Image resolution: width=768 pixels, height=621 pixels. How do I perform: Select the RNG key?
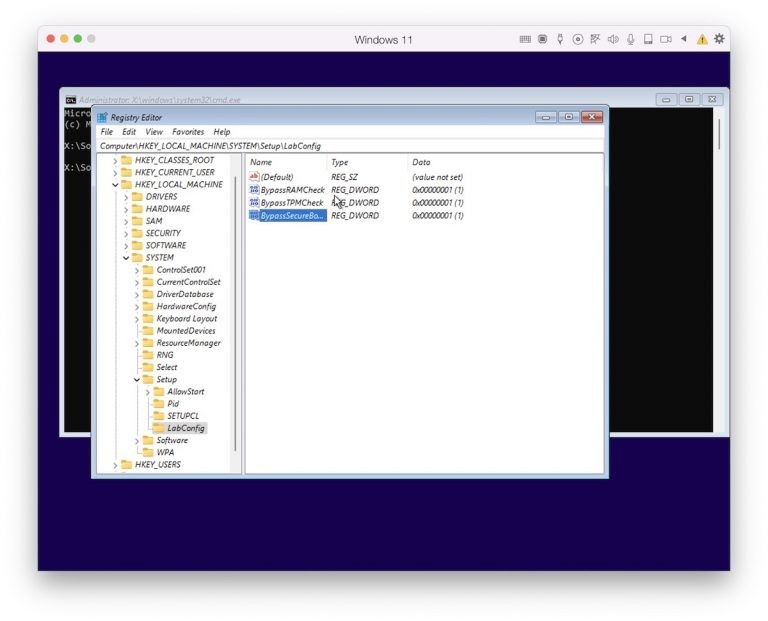coord(165,355)
